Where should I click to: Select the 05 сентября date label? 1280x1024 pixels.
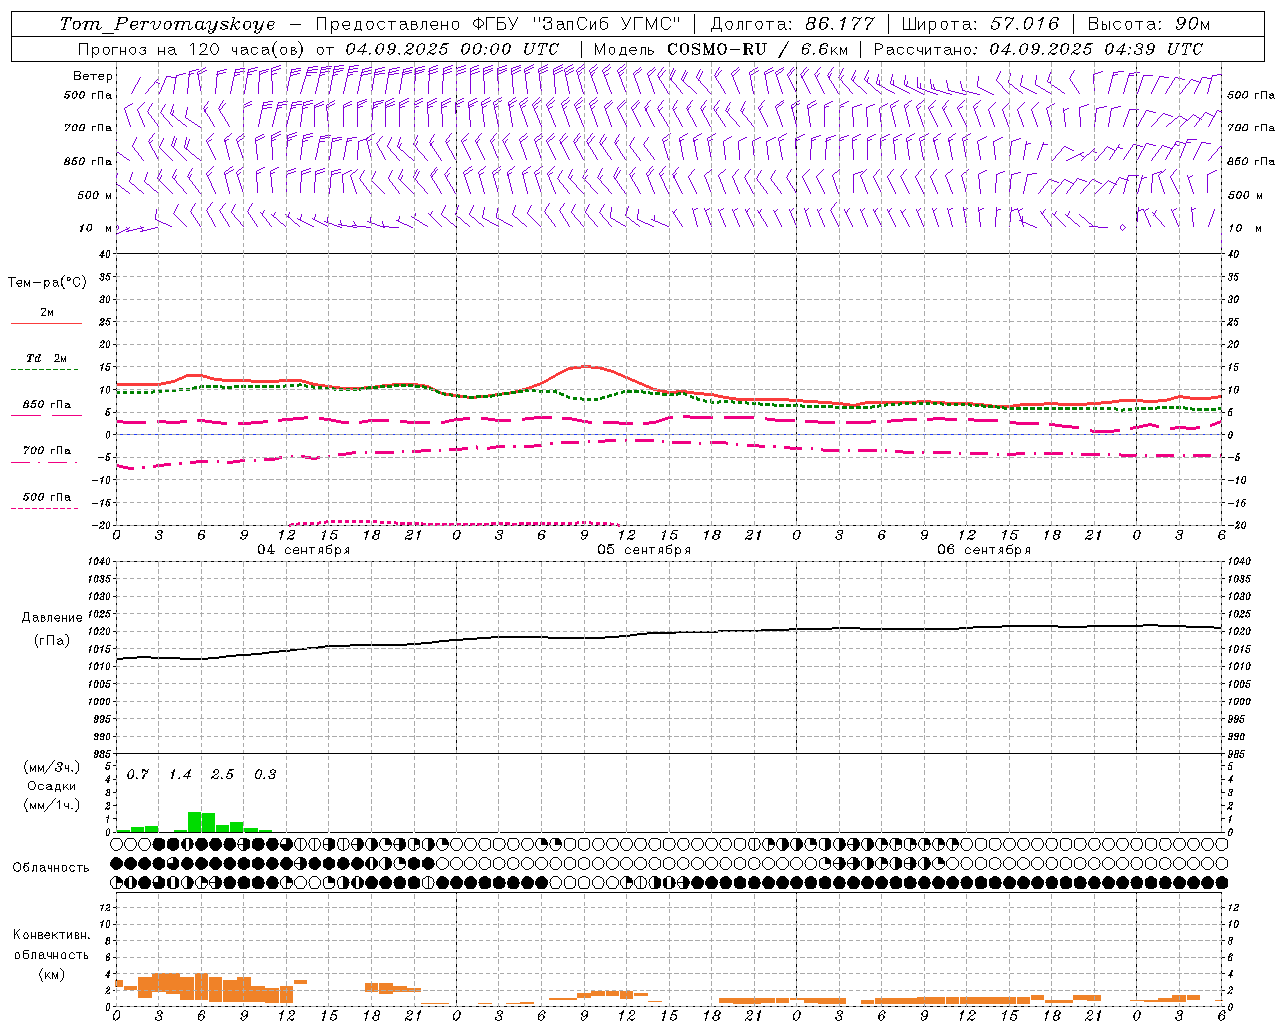pyautogui.click(x=643, y=550)
